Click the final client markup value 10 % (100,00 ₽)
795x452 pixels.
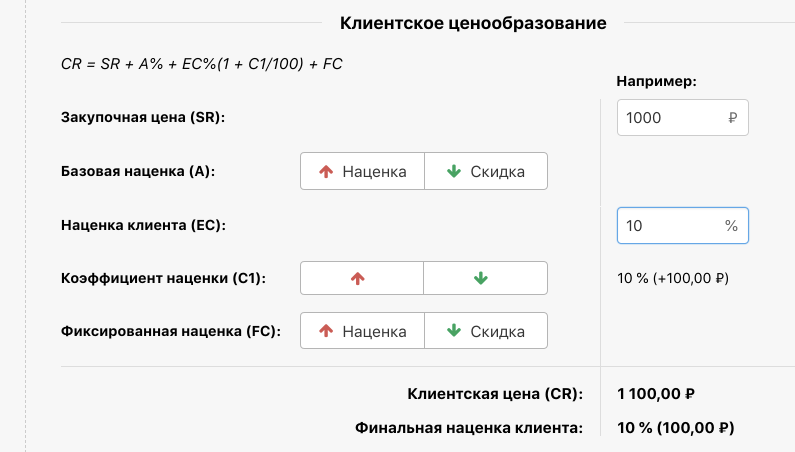676,428
